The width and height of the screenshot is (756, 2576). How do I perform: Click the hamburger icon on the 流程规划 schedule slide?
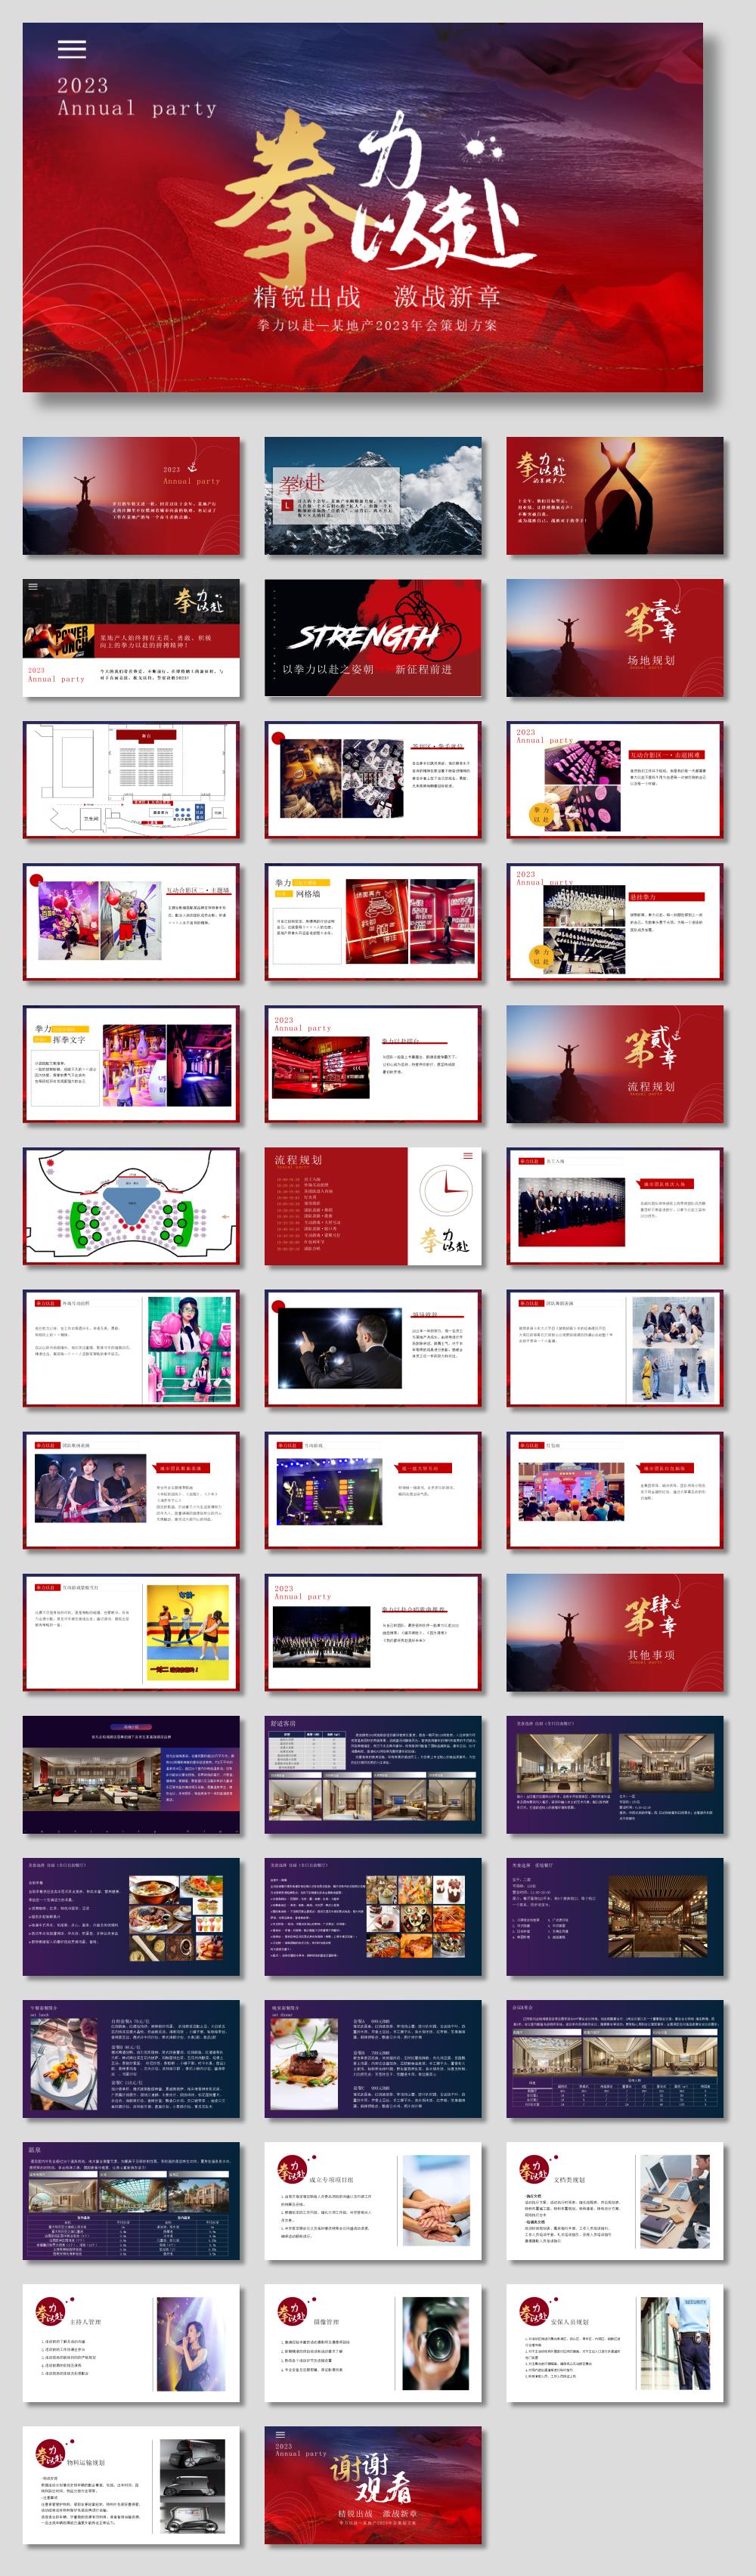click(467, 1156)
